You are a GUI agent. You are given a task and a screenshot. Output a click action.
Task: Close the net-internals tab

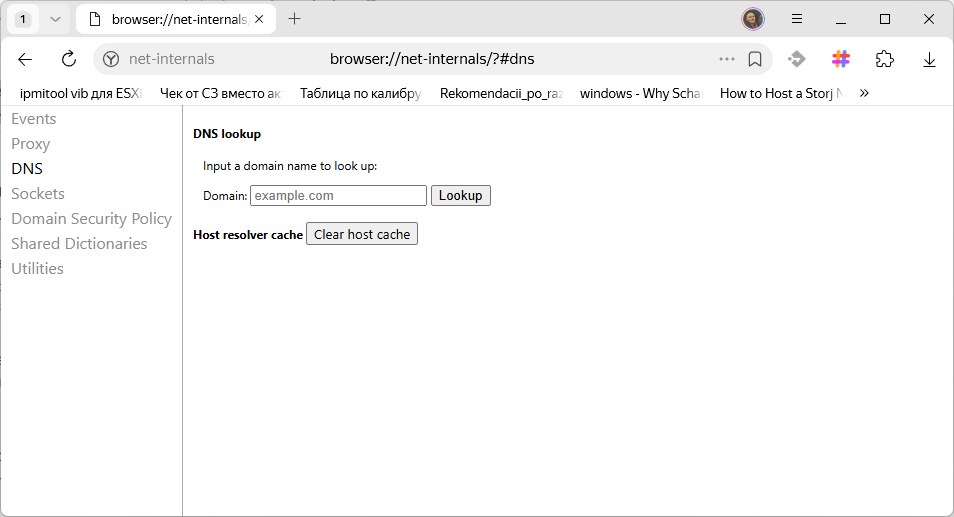259,19
